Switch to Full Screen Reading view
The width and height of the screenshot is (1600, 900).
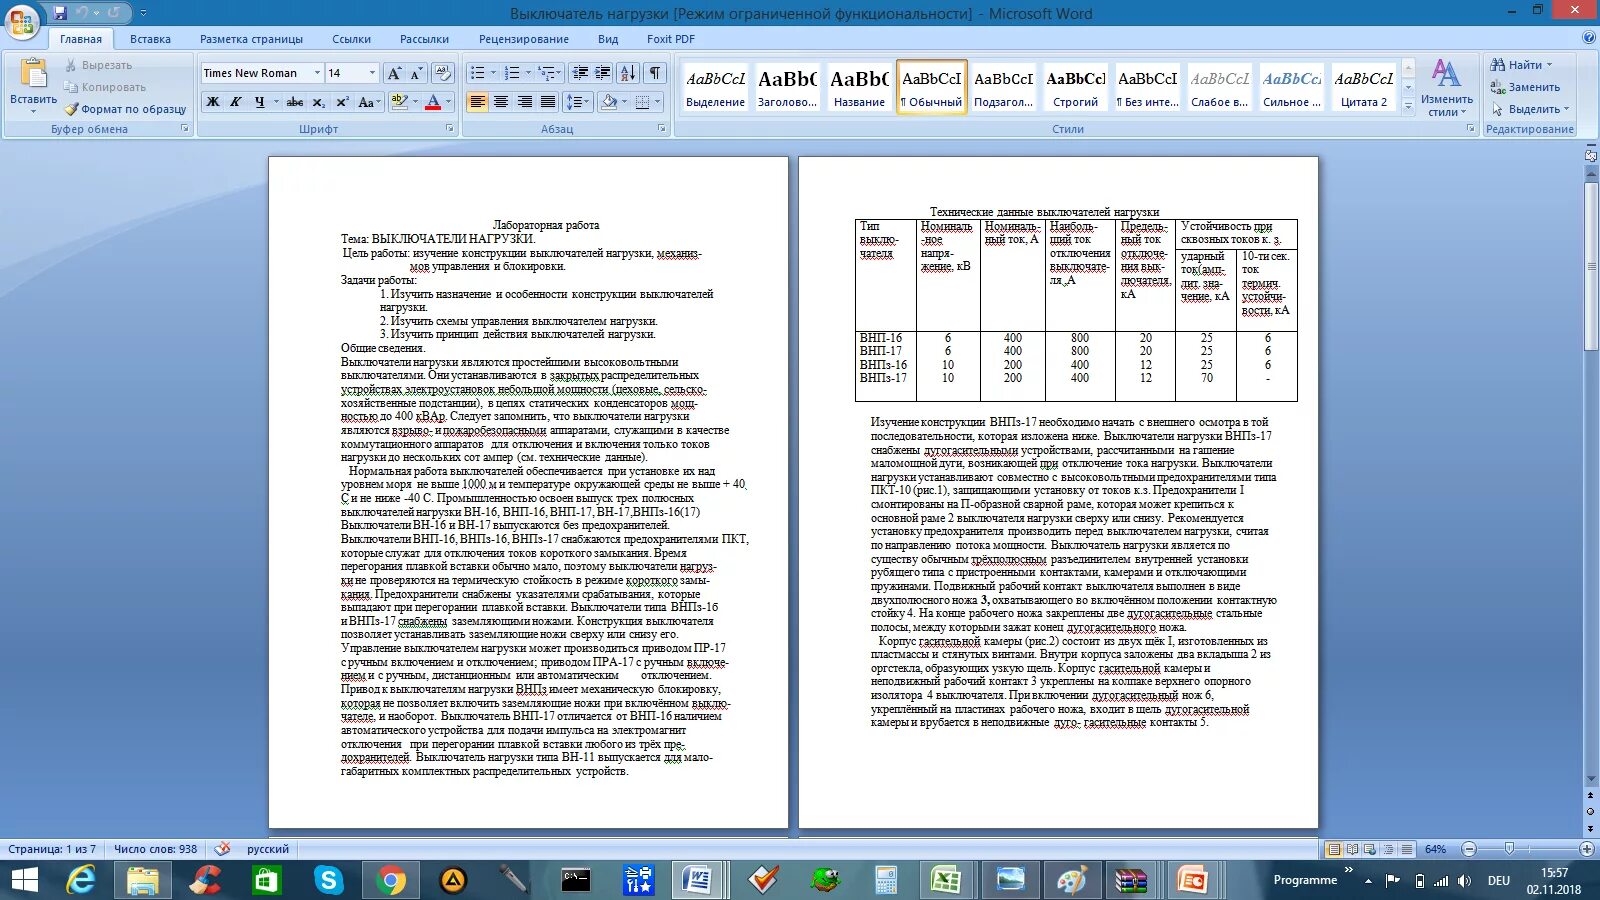pyautogui.click(x=1352, y=849)
